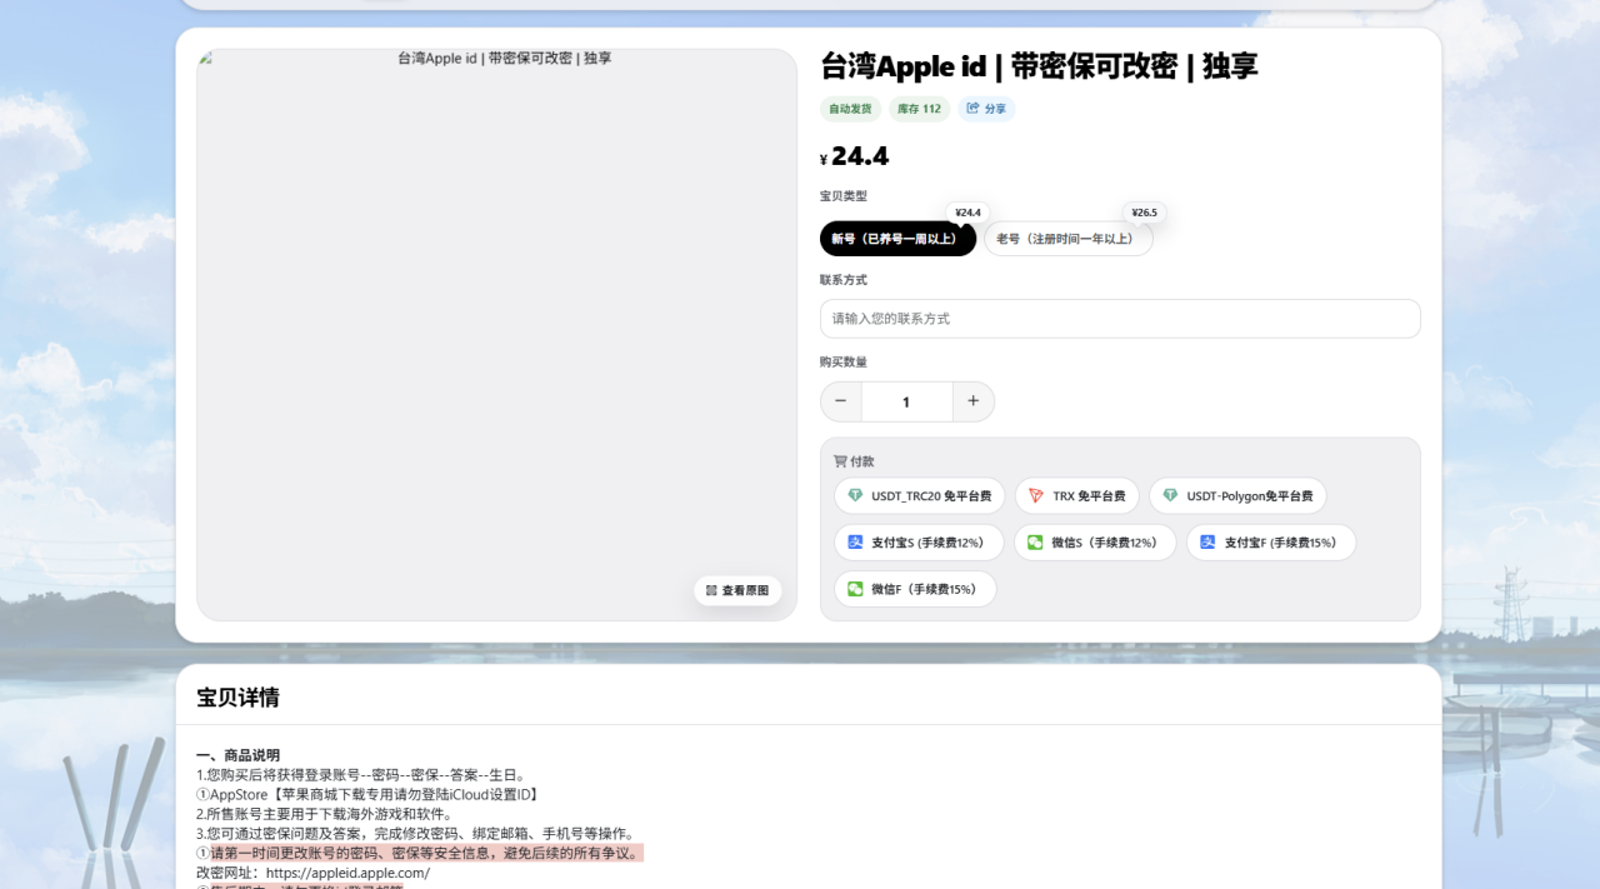
Task: Click the line 2.所售账号主要用于下载海外游戏和软件
Action: tap(326, 814)
